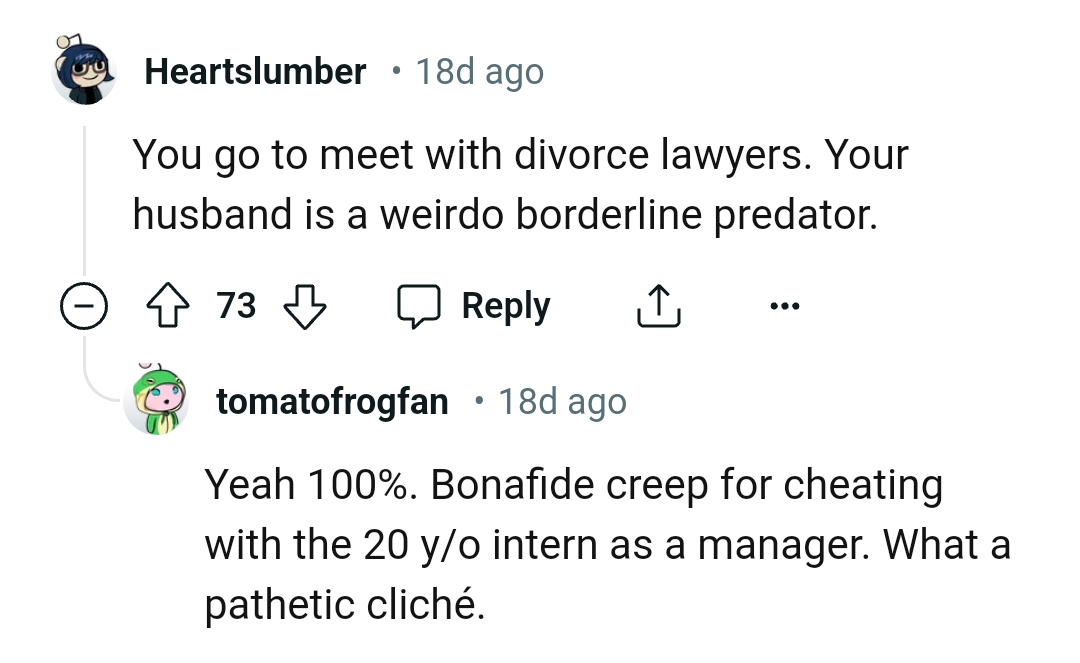Click the vote count showing 73
This screenshot has height=663, width=1080.
tap(237, 306)
